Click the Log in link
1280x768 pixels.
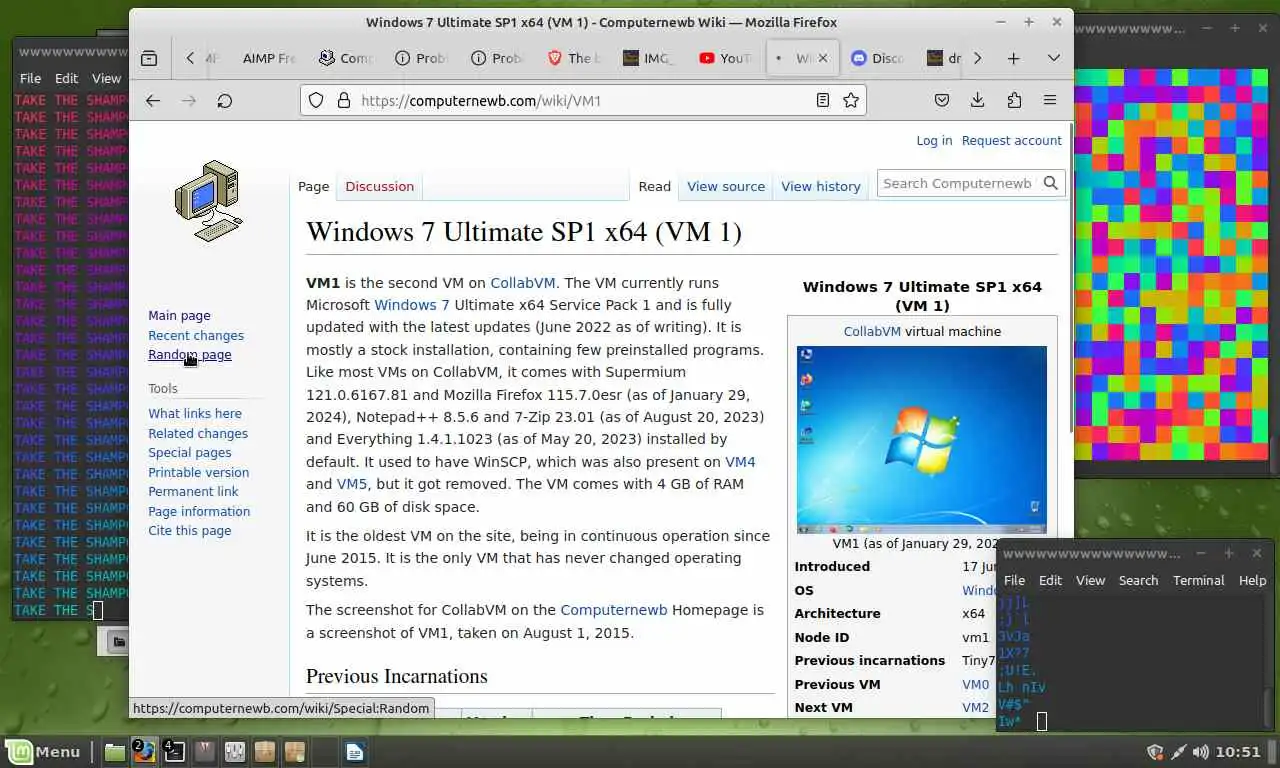934,140
